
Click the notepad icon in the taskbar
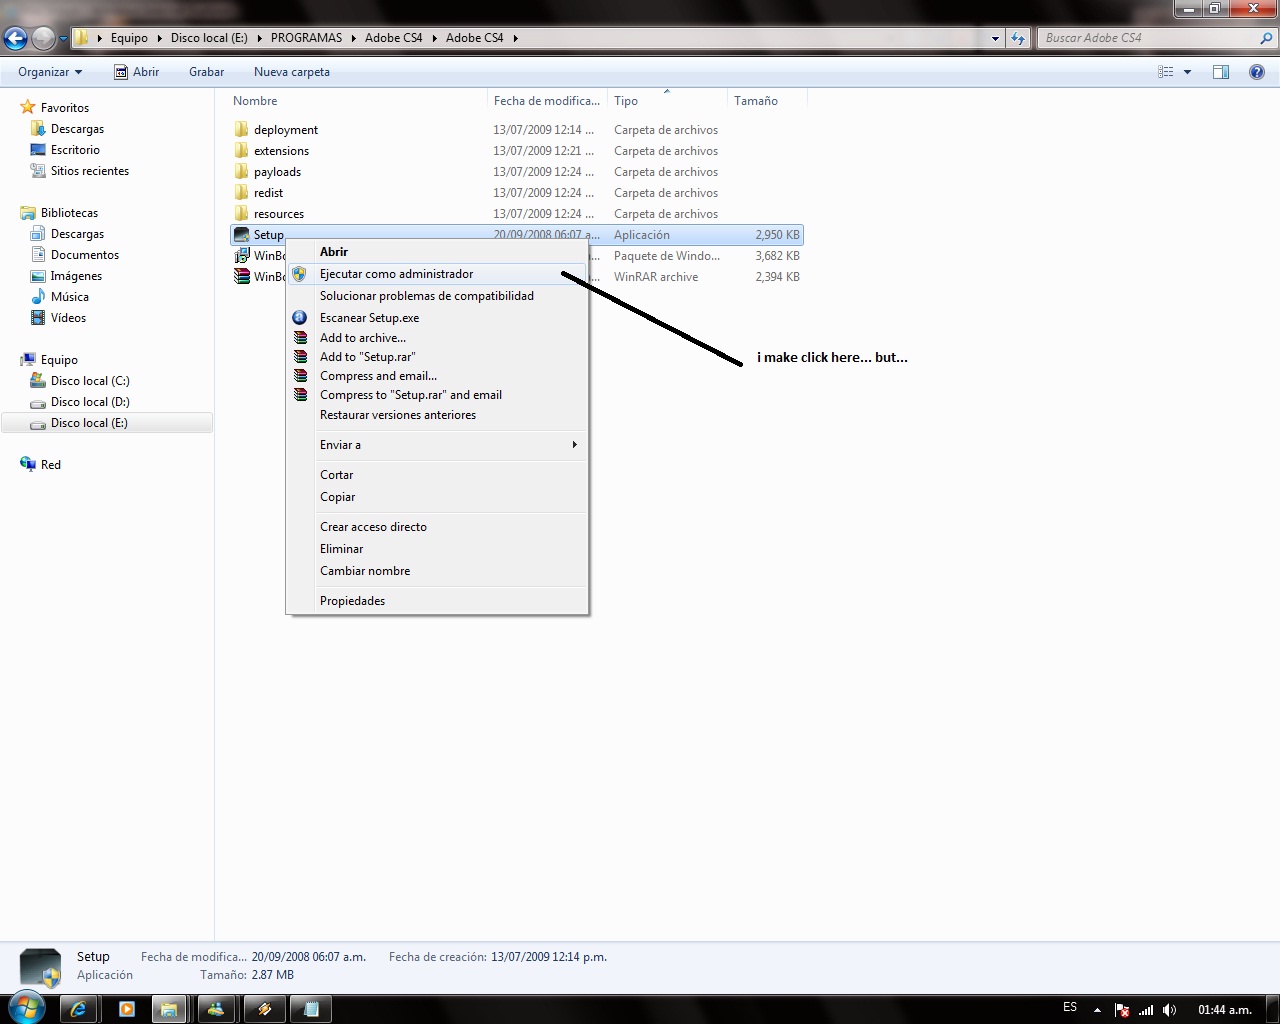coord(311,1009)
